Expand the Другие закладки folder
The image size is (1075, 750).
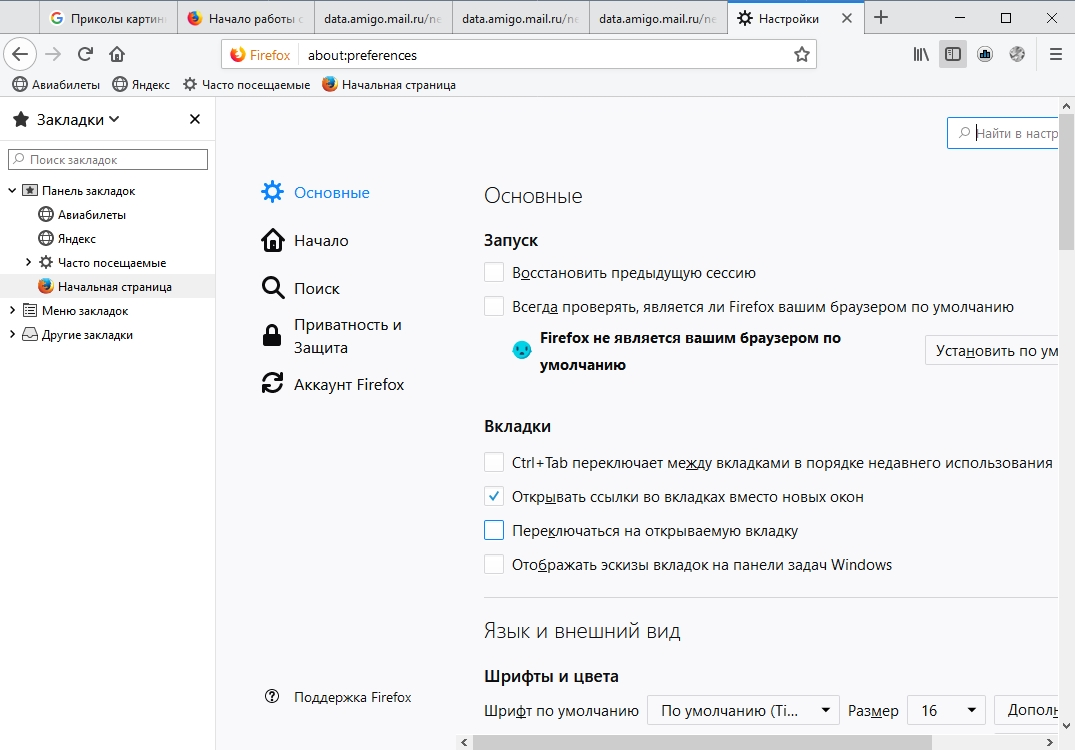tap(12, 334)
